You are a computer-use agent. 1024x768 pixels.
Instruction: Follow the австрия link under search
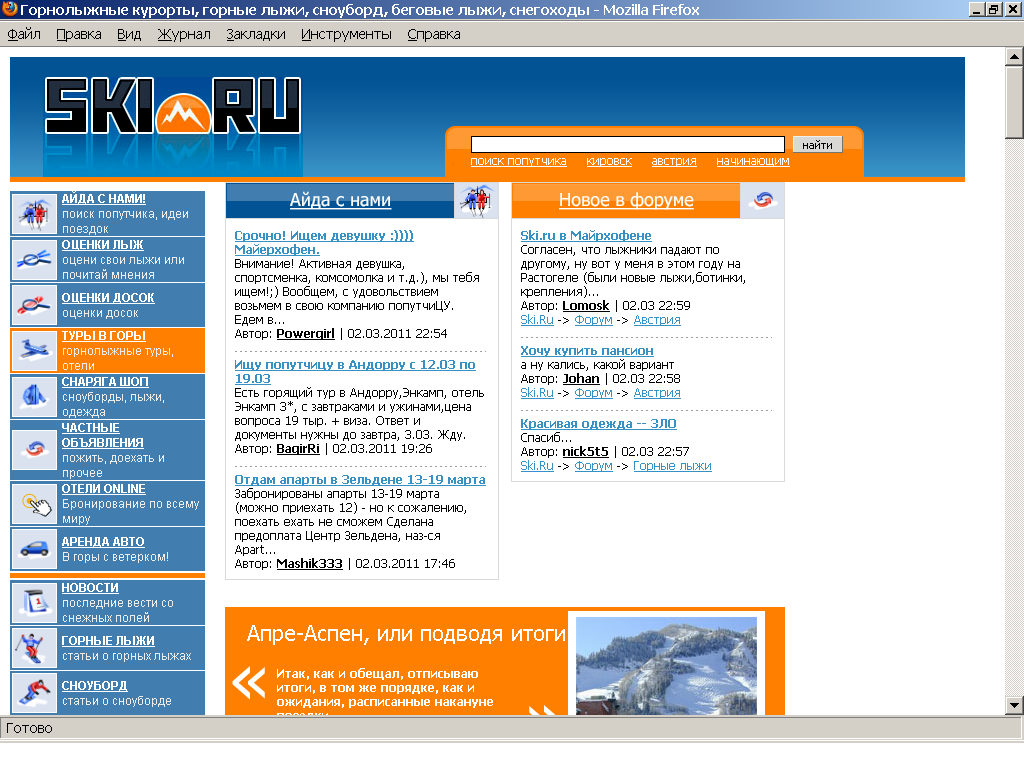[x=674, y=161]
